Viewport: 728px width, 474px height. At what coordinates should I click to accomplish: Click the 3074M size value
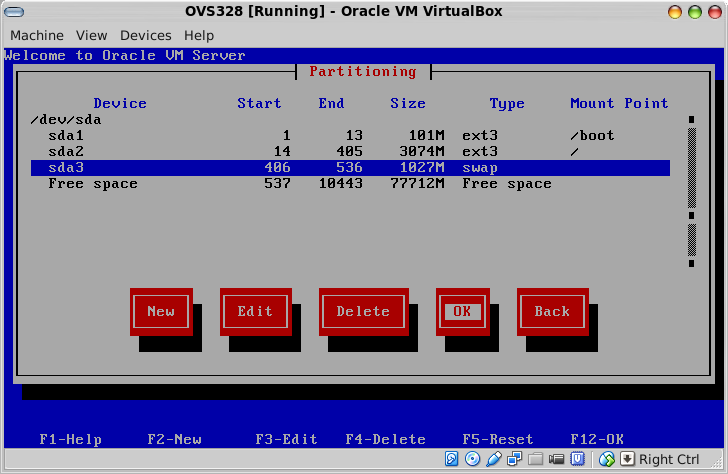[422, 152]
